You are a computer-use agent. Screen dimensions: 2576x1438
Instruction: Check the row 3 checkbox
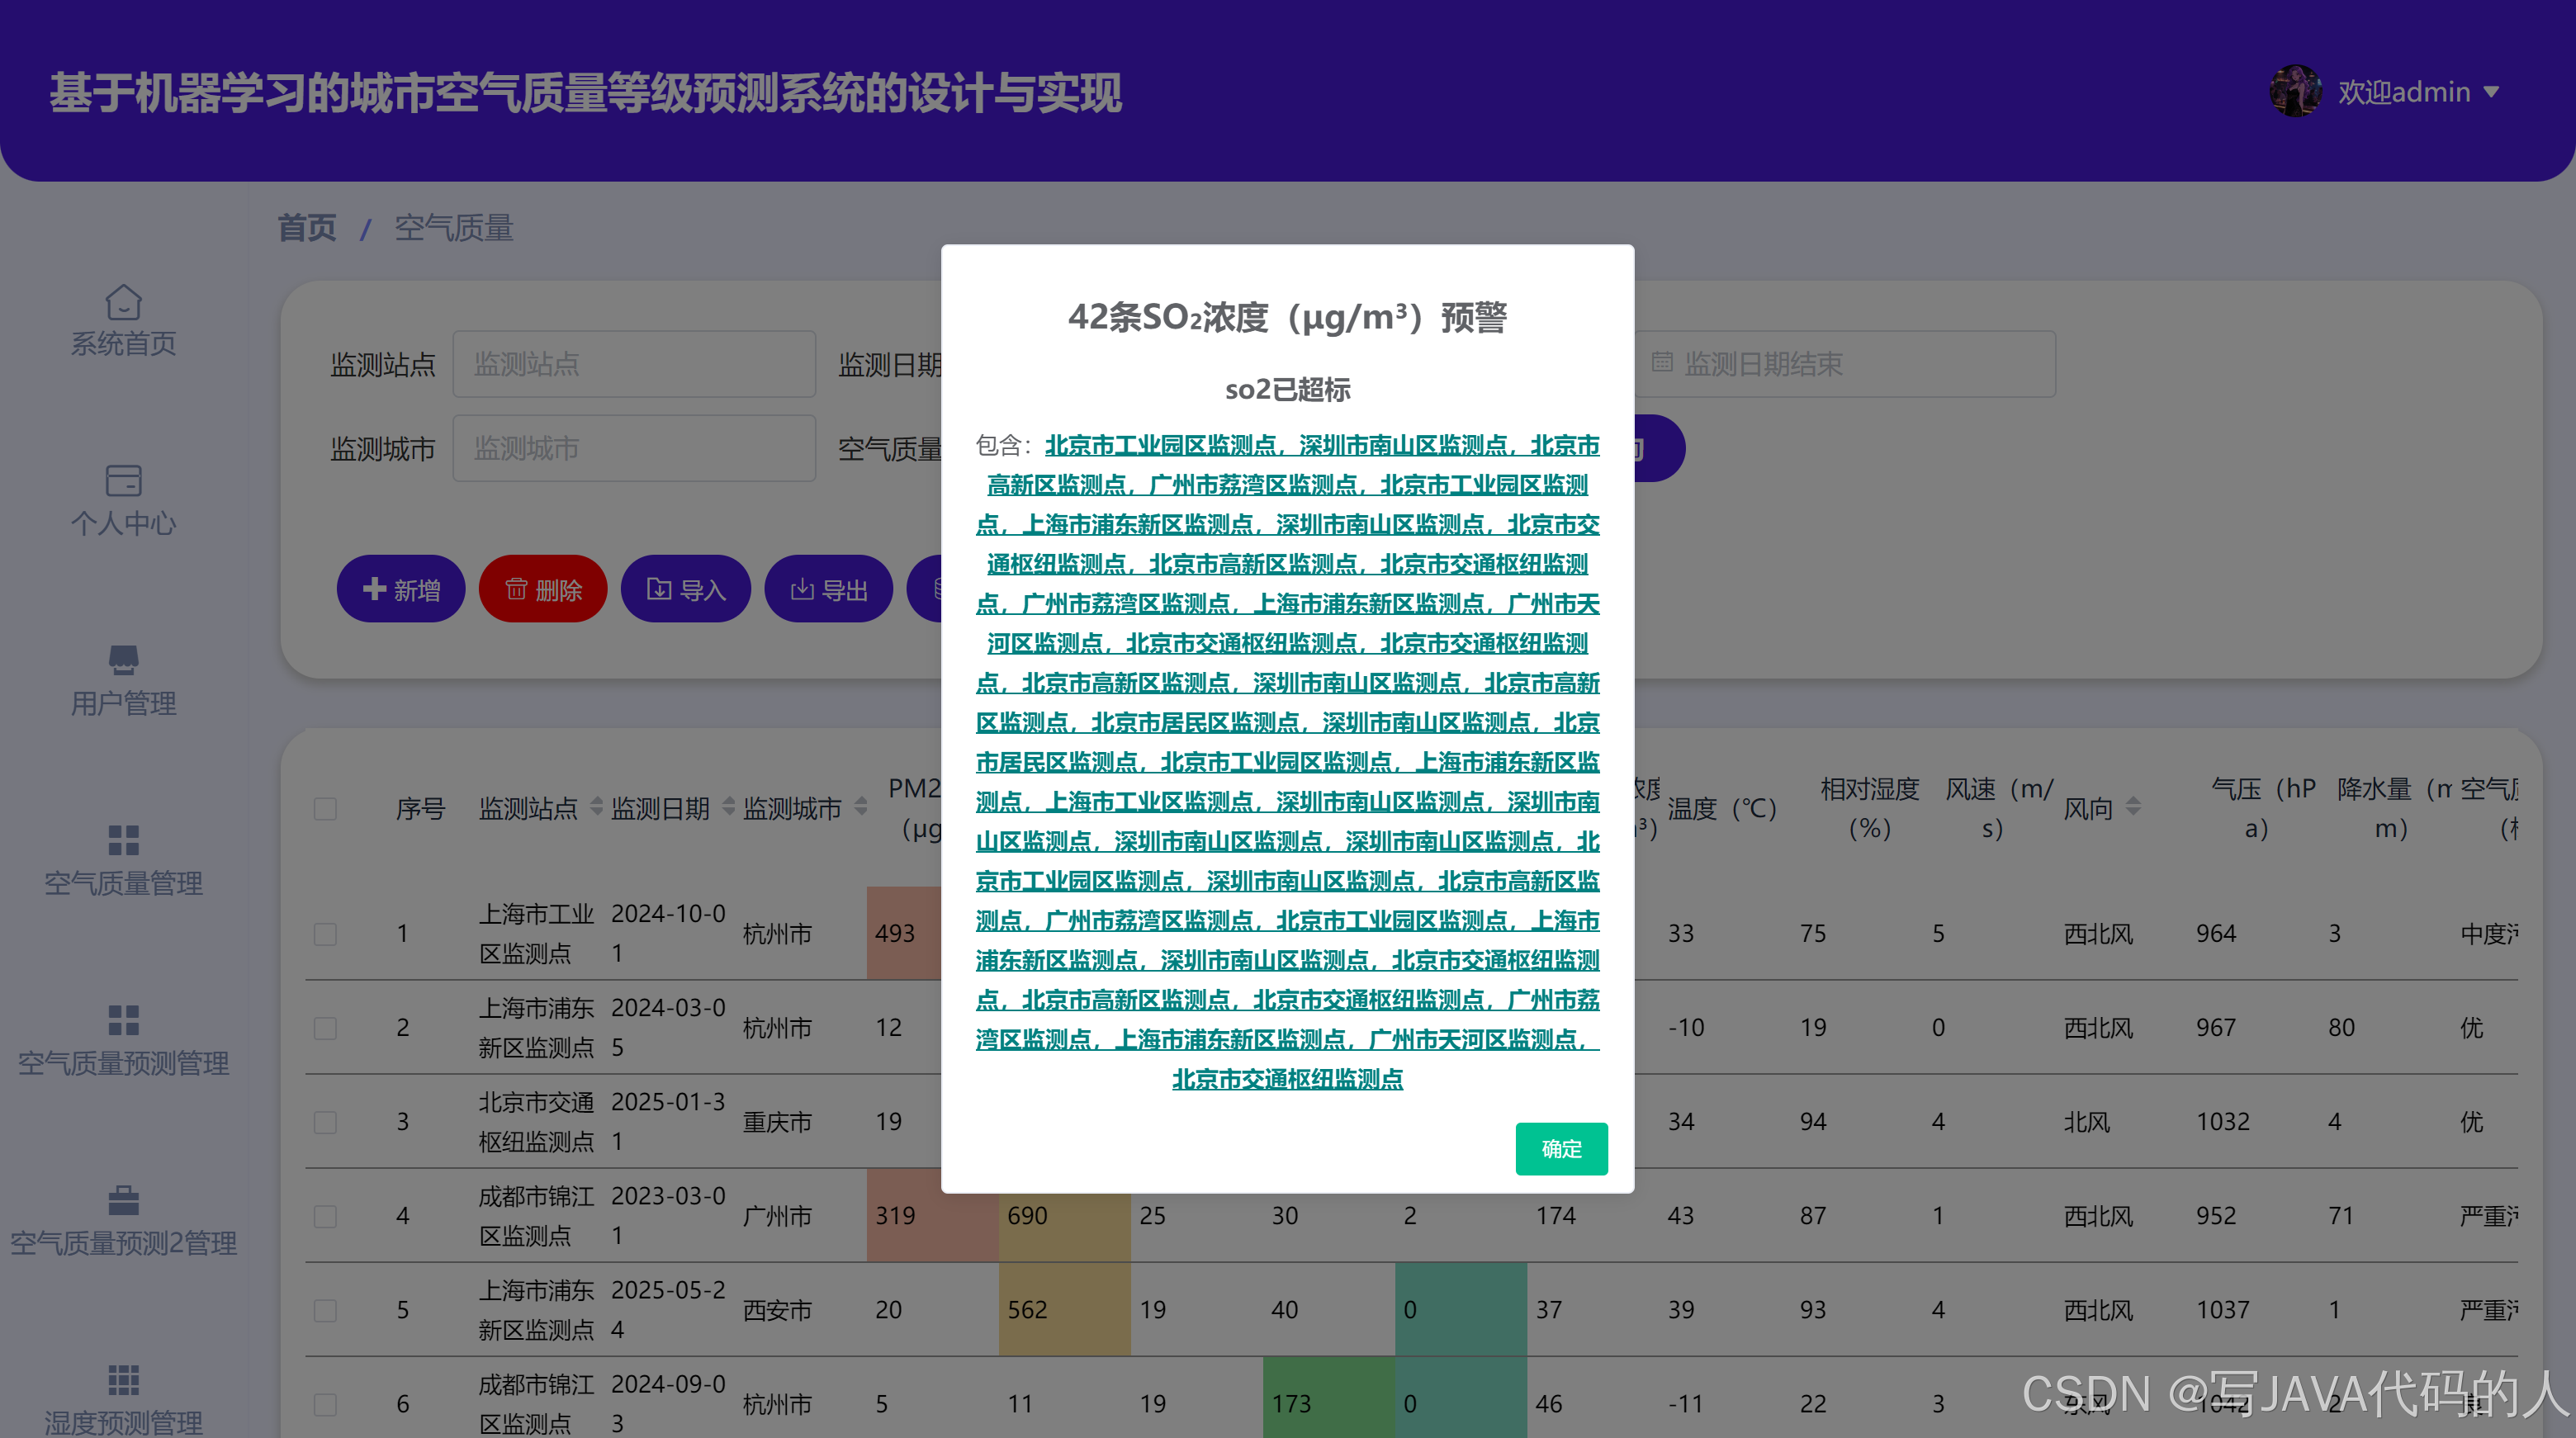(325, 1121)
